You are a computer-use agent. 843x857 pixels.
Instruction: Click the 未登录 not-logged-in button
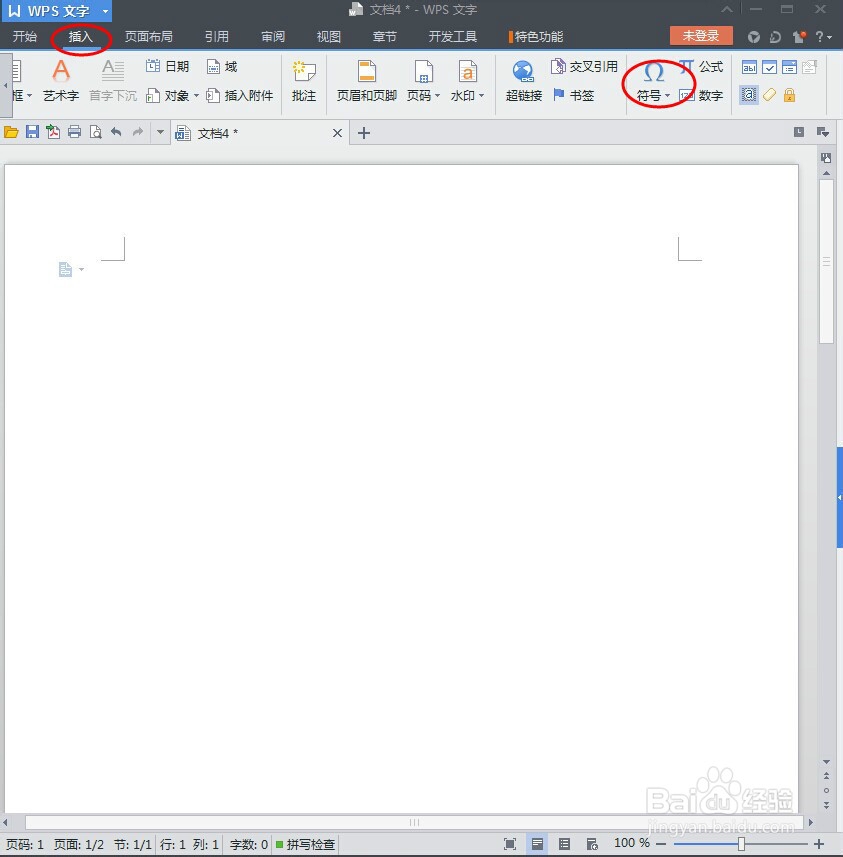[701, 36]
